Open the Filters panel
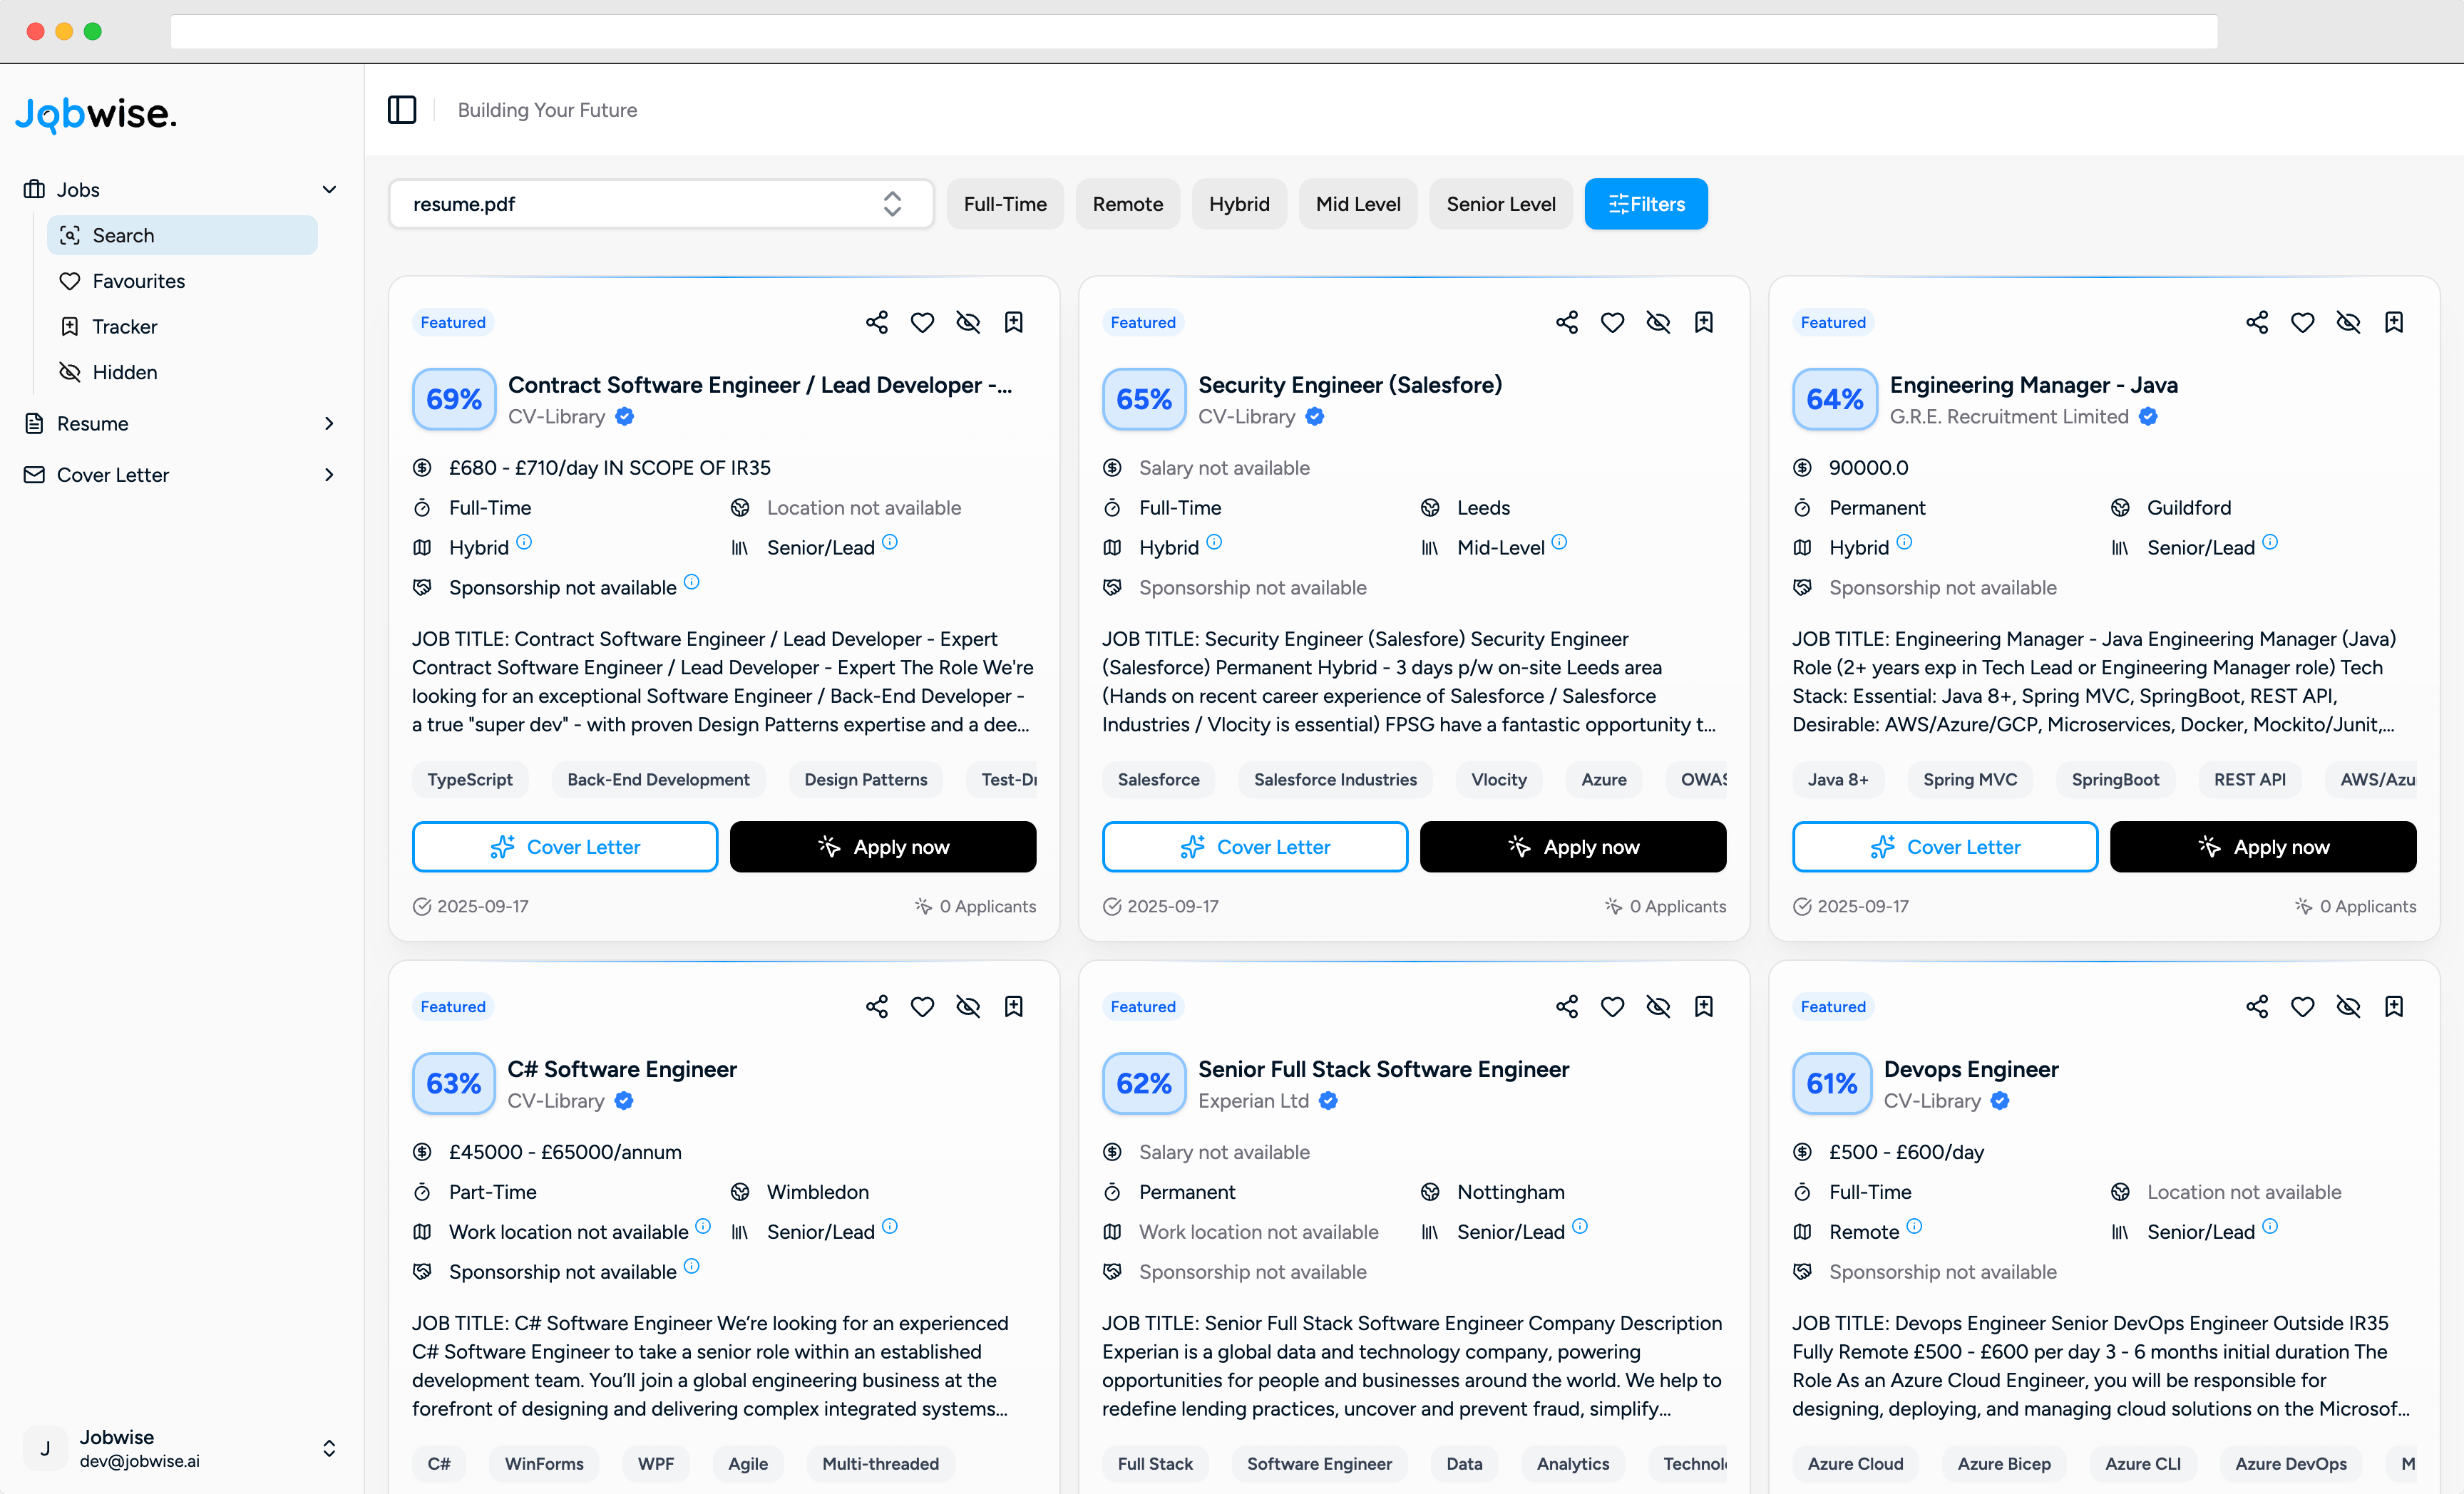 (1646, 204)
